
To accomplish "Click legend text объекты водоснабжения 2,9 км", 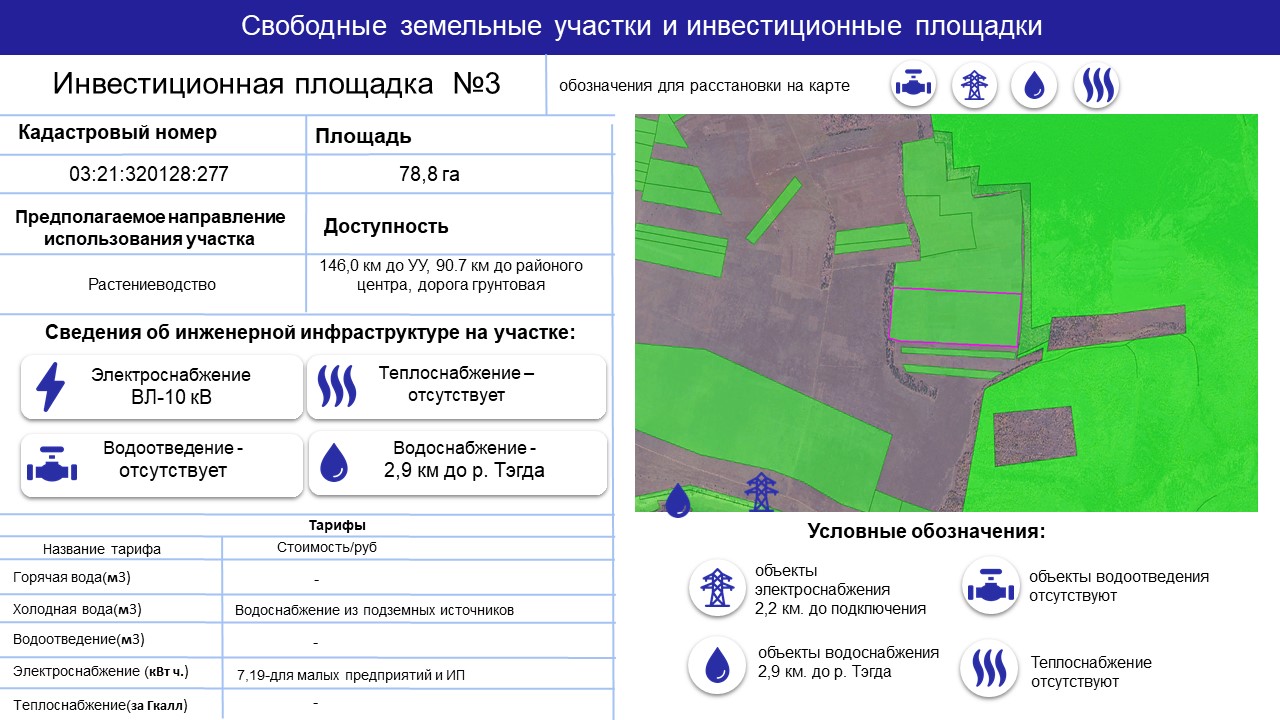I will (x=849, y=662).
